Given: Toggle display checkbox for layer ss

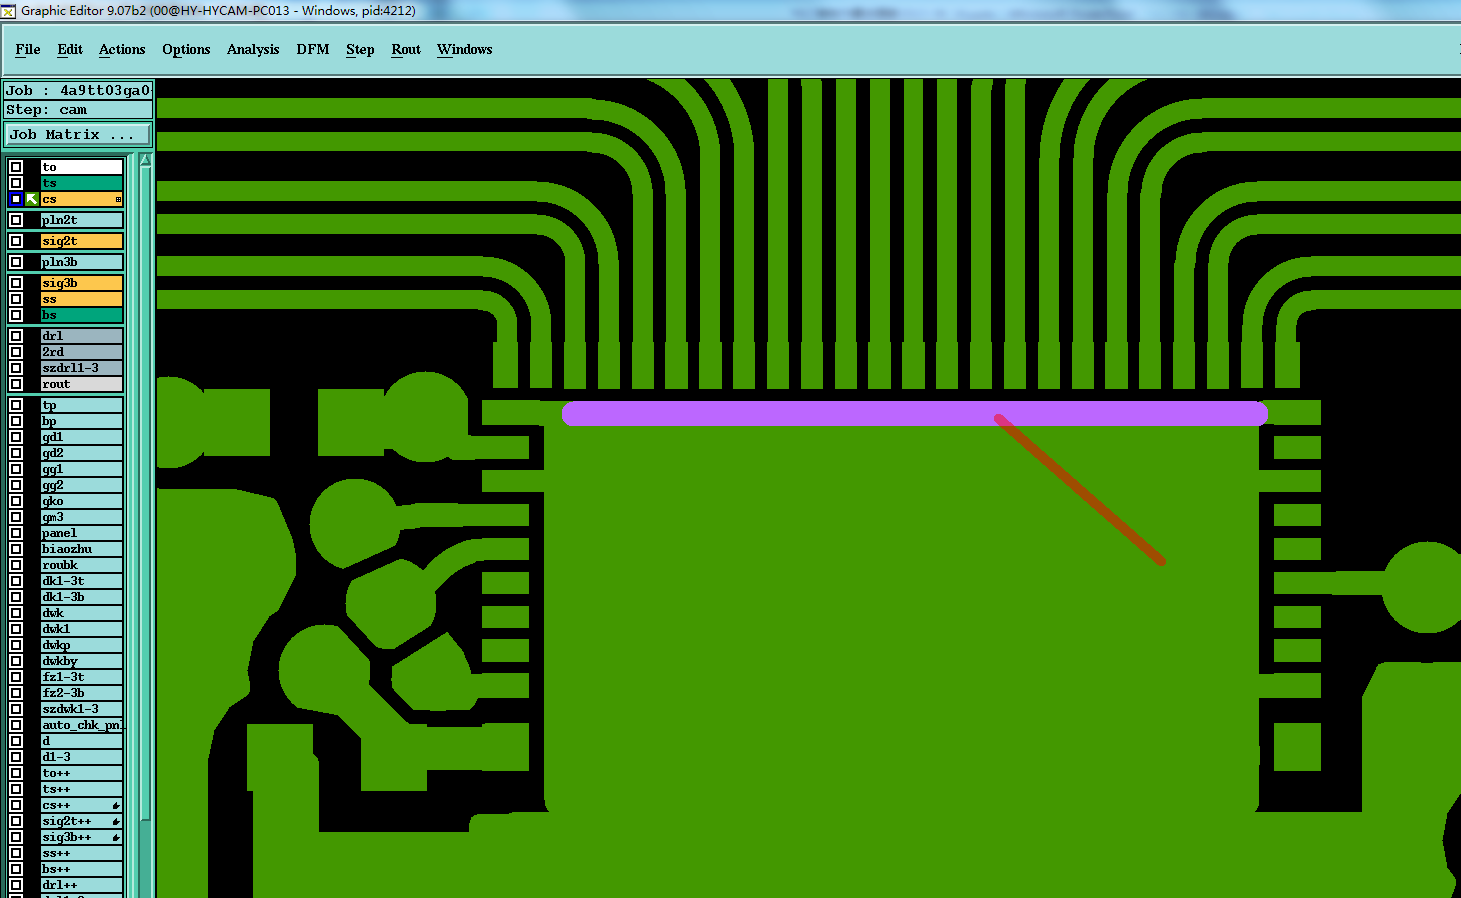Looking at the screenshot, I should (x=16, y=299).
